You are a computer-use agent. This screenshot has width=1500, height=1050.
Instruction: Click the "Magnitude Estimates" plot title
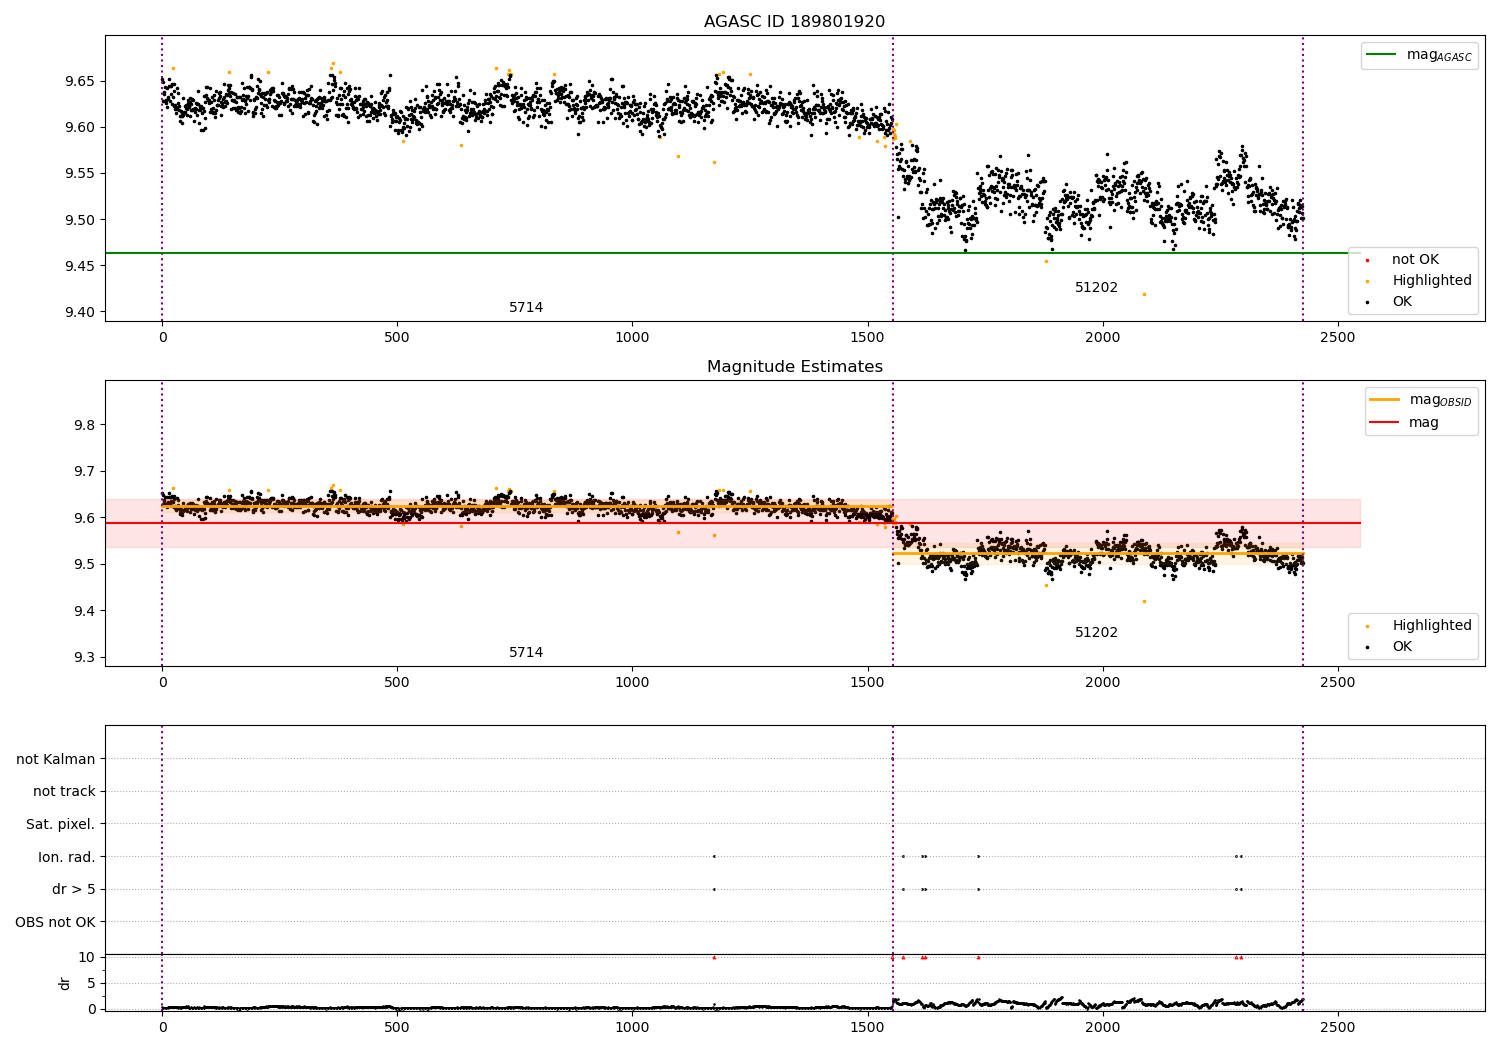[x=794, y=367]
